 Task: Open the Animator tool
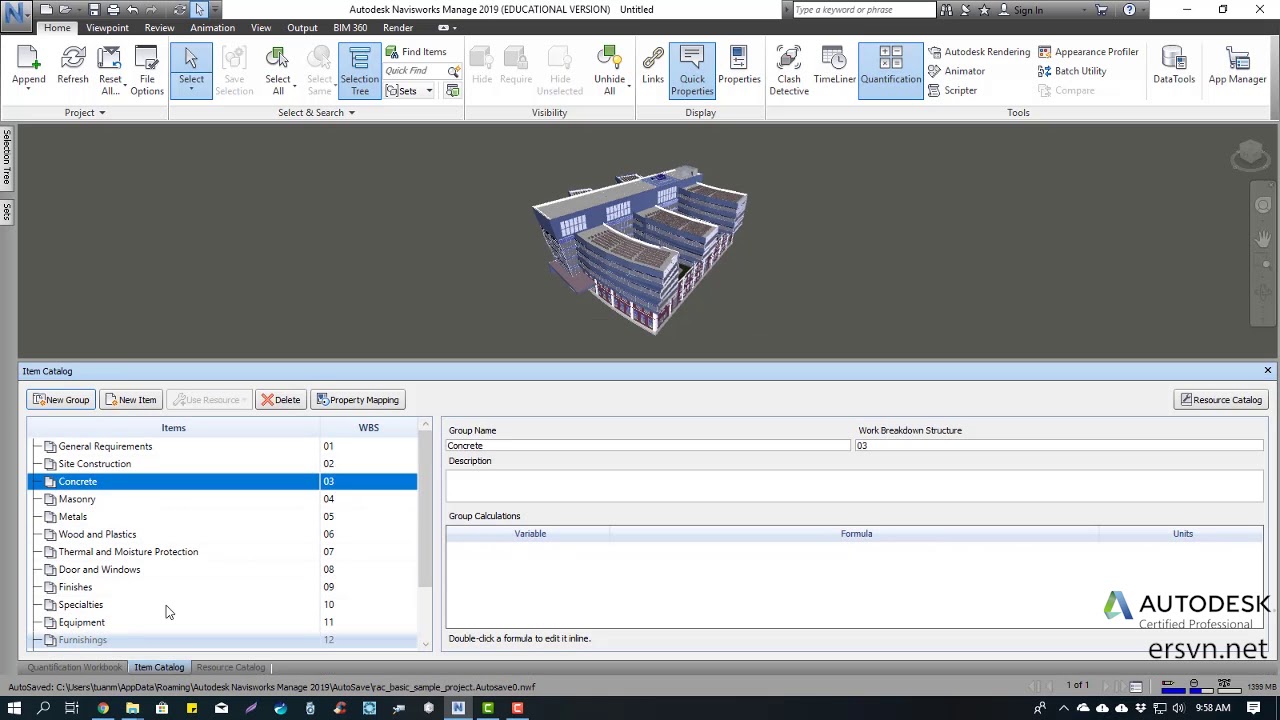(956, 71)
